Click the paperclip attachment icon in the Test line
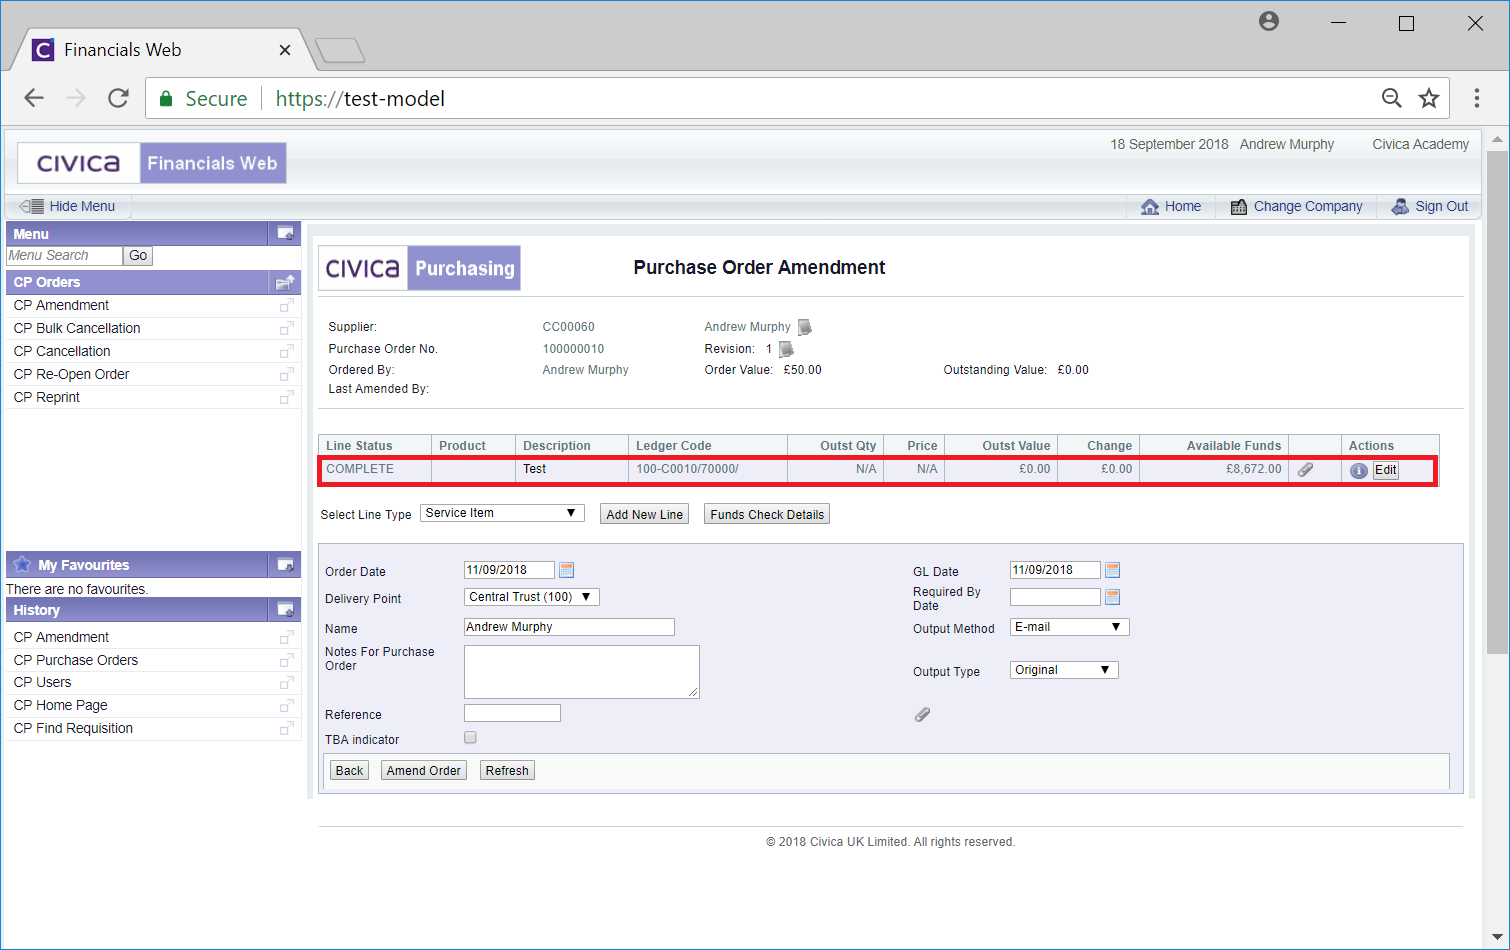 coord(1305,469)
